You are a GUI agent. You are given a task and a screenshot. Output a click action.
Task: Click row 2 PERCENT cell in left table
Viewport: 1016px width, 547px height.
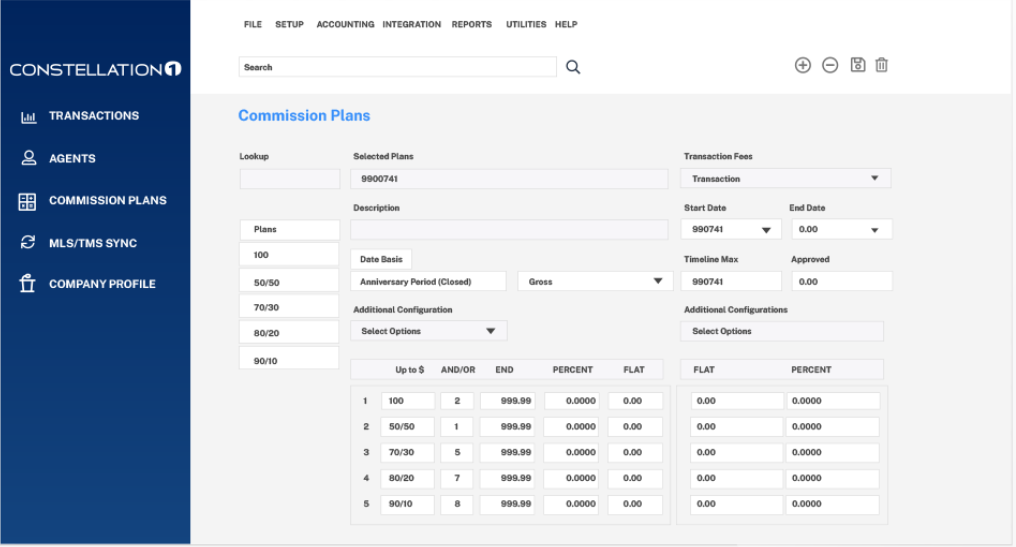click(572, 426)
